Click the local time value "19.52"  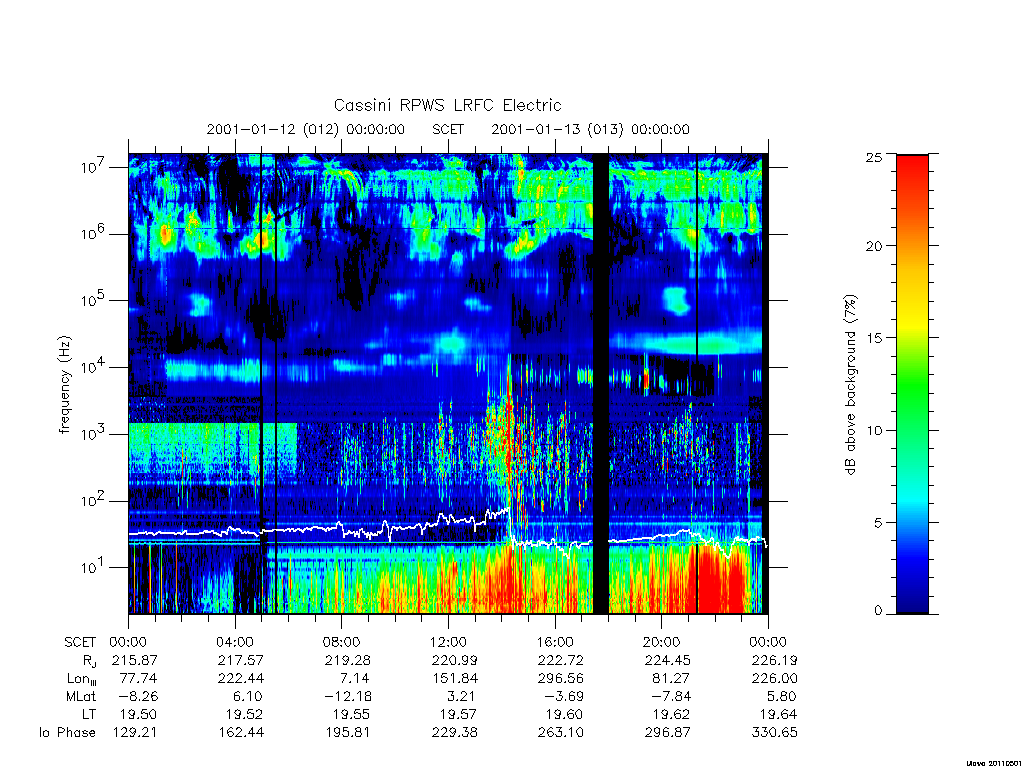click(245, 714)
